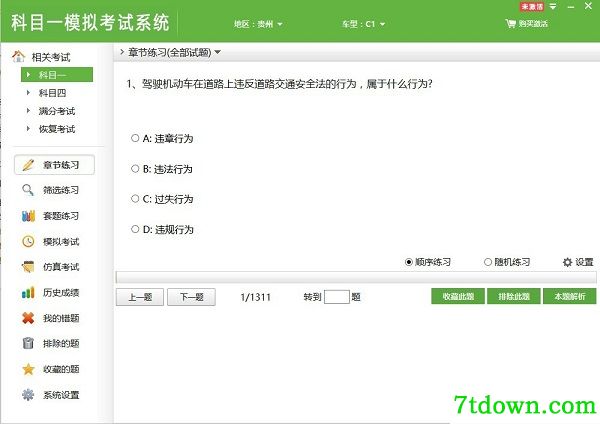Click the gear icon for 系统设置
Screen dimensions: 600x424
28,395
